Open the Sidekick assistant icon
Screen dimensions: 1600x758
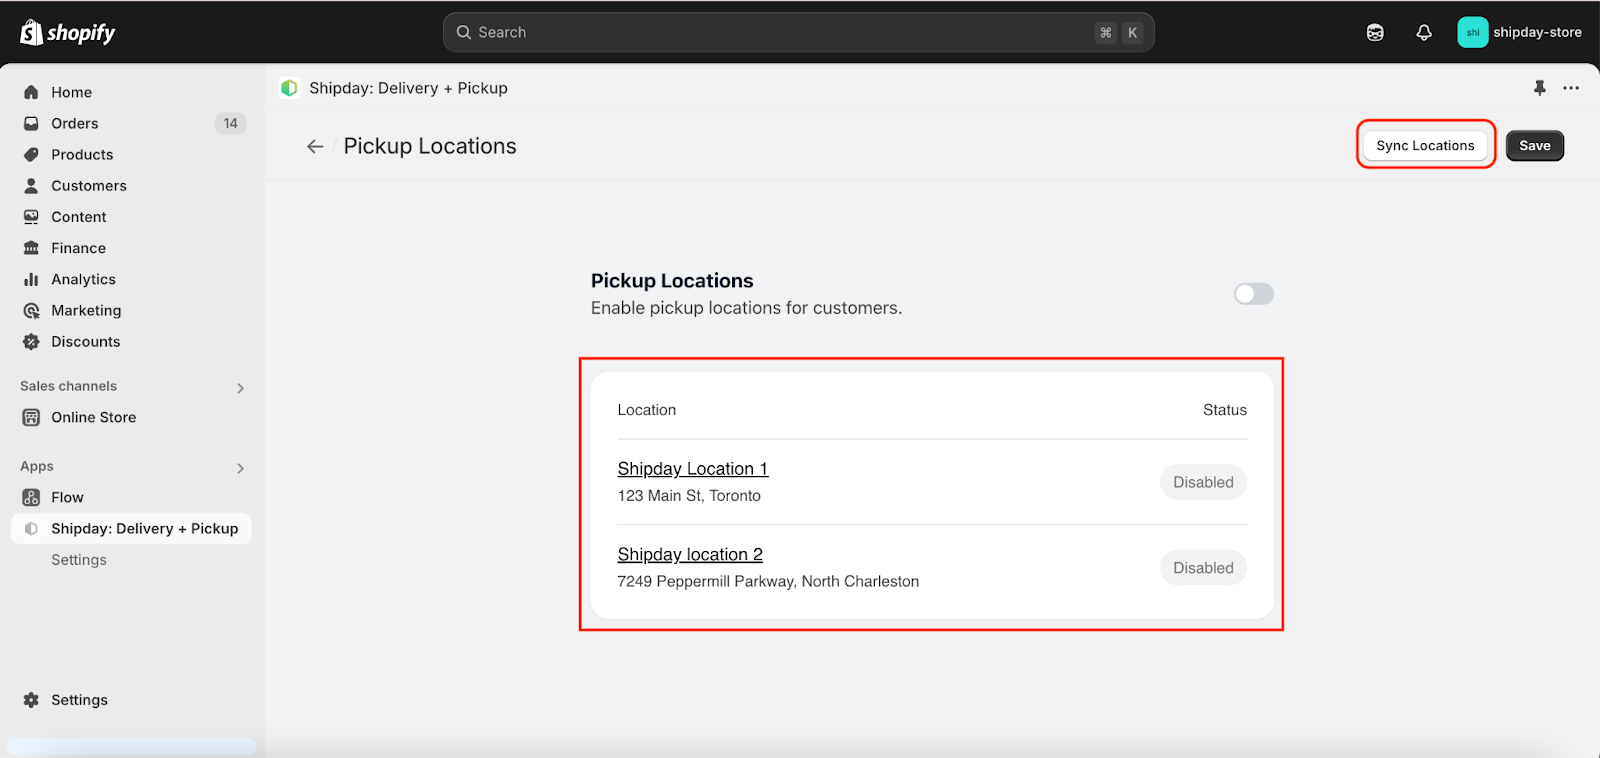[1375, 33]
